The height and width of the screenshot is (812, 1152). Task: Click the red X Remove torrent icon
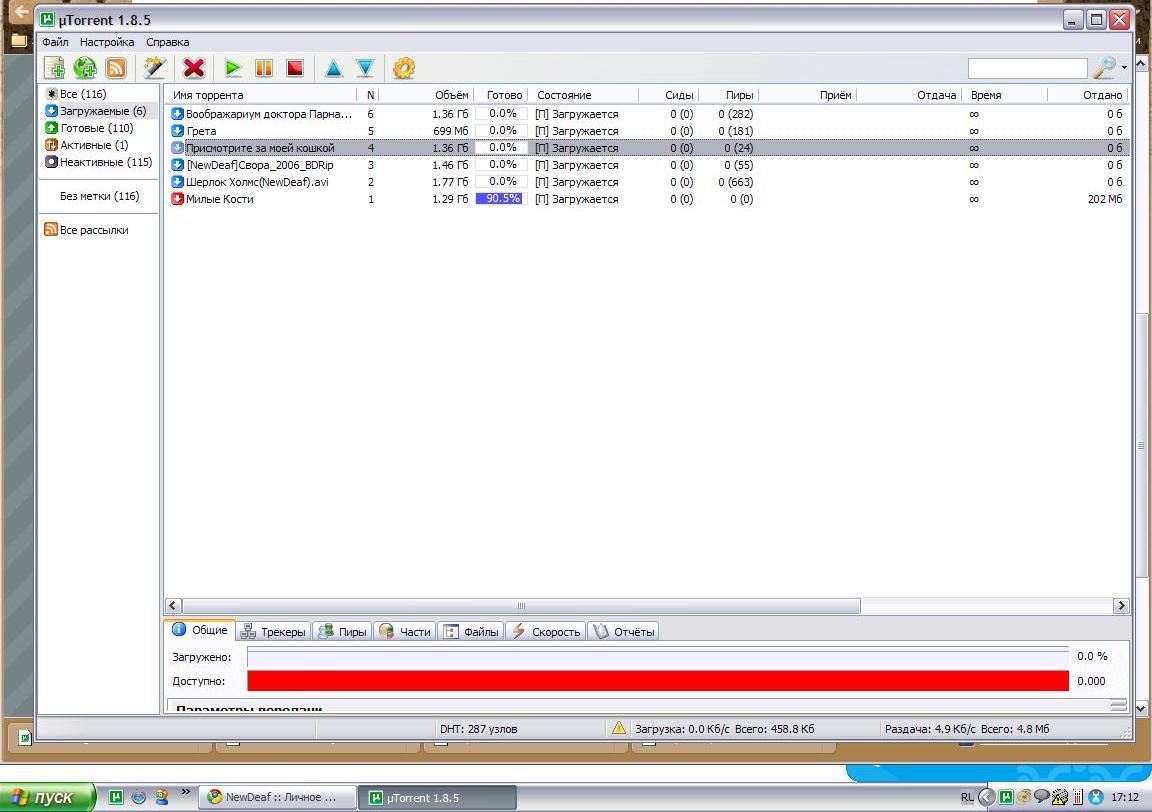[x=194, y=68]
